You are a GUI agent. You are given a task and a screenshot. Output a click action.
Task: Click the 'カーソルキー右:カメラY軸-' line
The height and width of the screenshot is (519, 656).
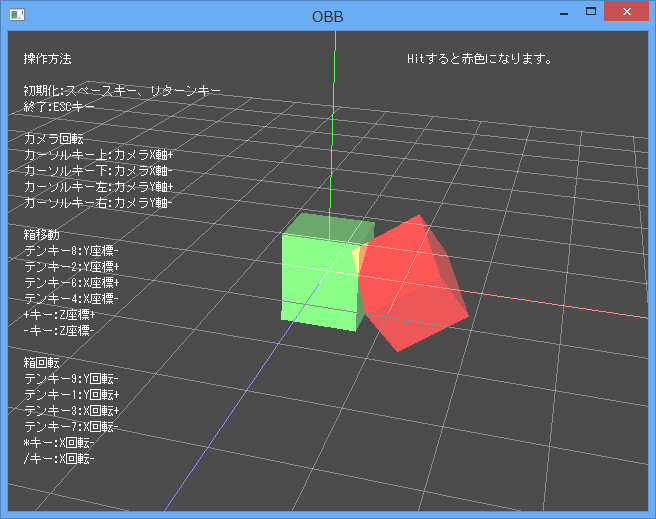pyautogui.click(x=98, y=203)
